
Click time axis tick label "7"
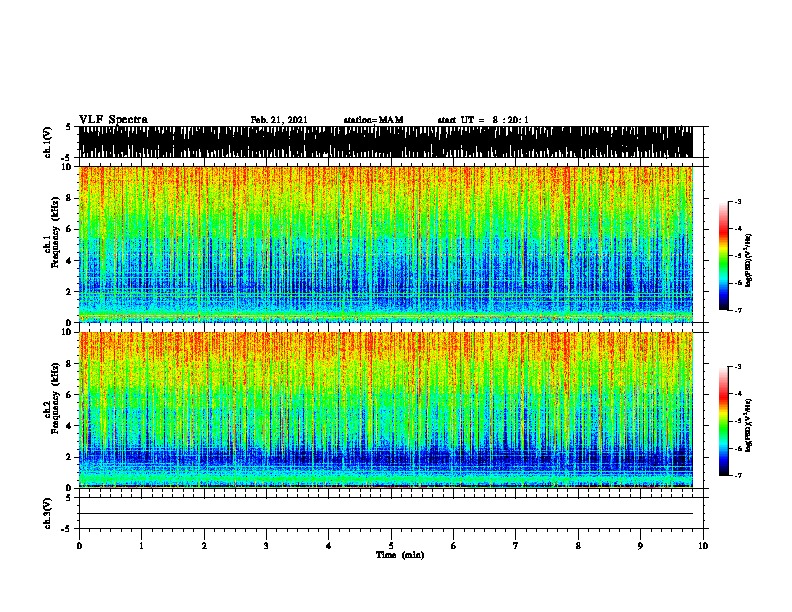pyautogui.click(x=516, y=546)
